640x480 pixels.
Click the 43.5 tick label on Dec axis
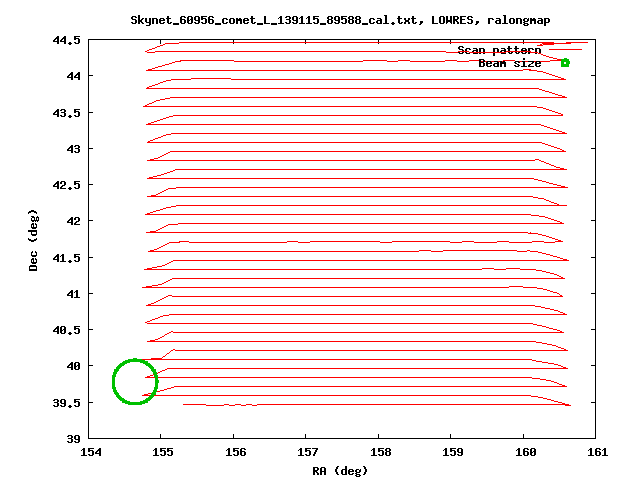point(67,112)
